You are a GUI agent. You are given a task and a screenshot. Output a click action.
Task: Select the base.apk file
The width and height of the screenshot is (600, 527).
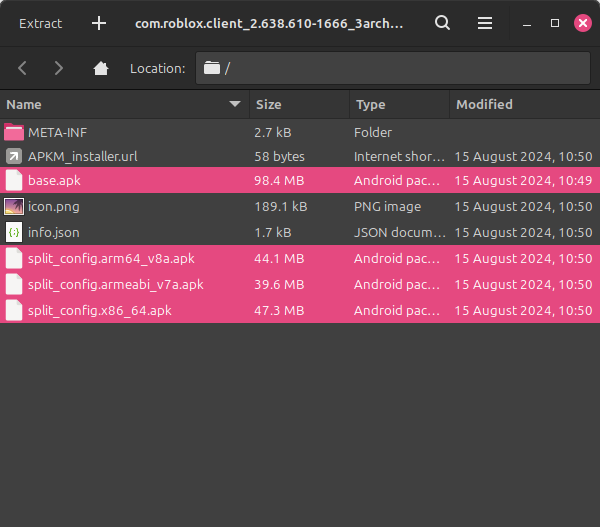55,181
